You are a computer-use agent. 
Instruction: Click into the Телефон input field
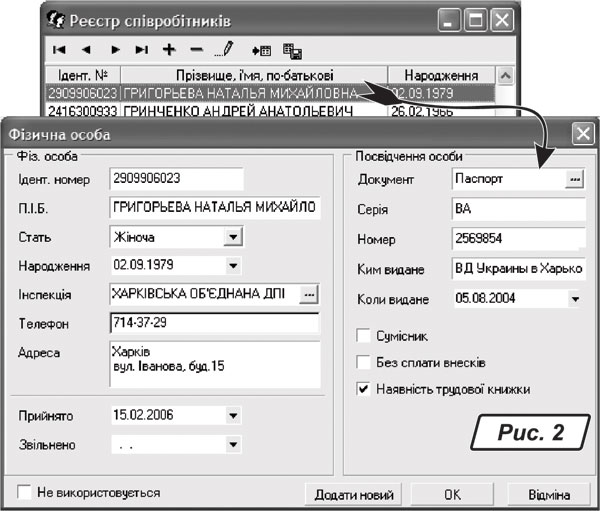pos(214,324)
